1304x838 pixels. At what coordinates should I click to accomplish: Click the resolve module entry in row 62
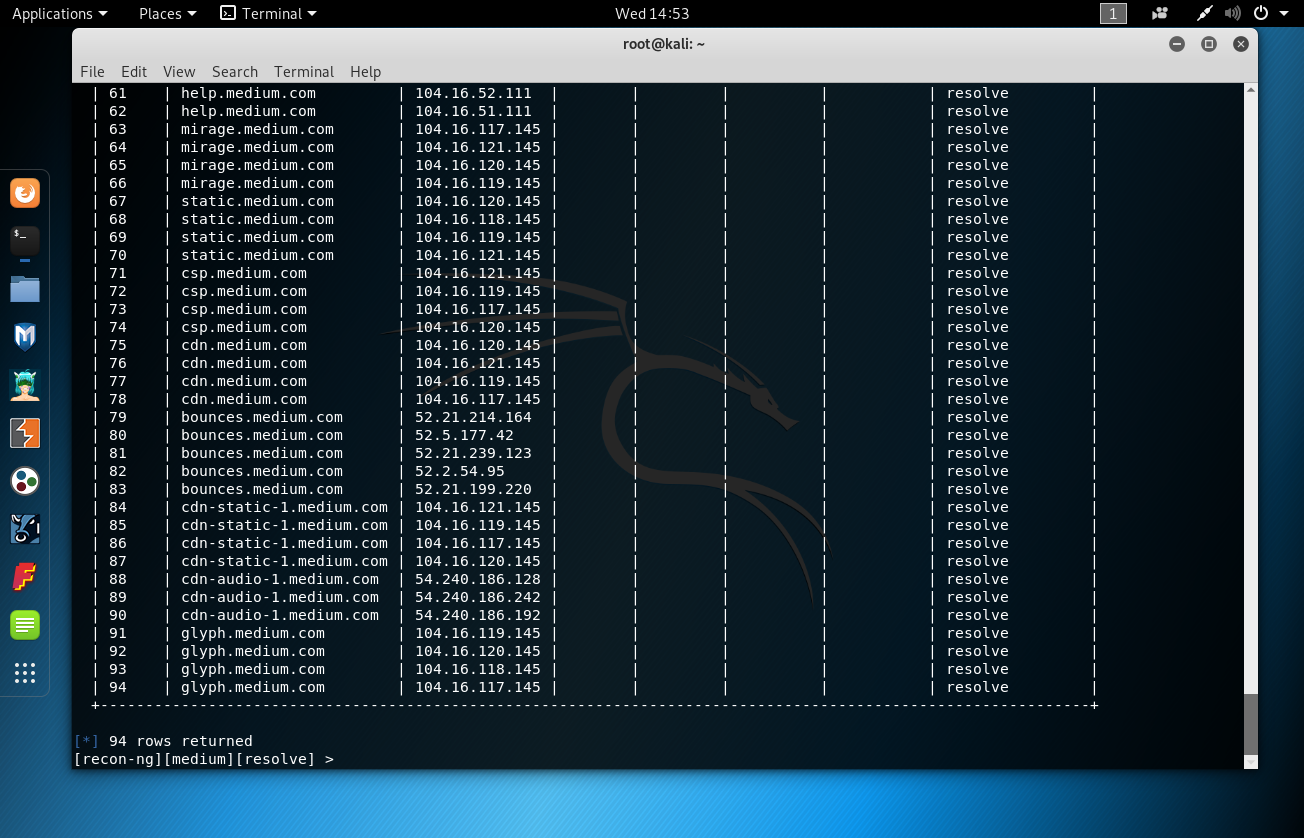[x=978, y=111]
